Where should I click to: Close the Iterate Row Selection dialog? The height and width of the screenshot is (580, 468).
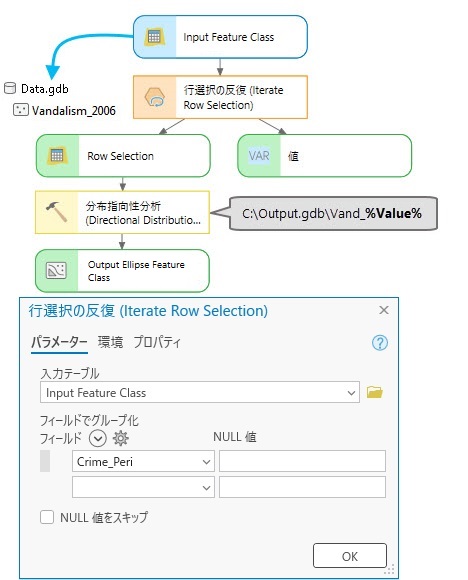(384, 310)
